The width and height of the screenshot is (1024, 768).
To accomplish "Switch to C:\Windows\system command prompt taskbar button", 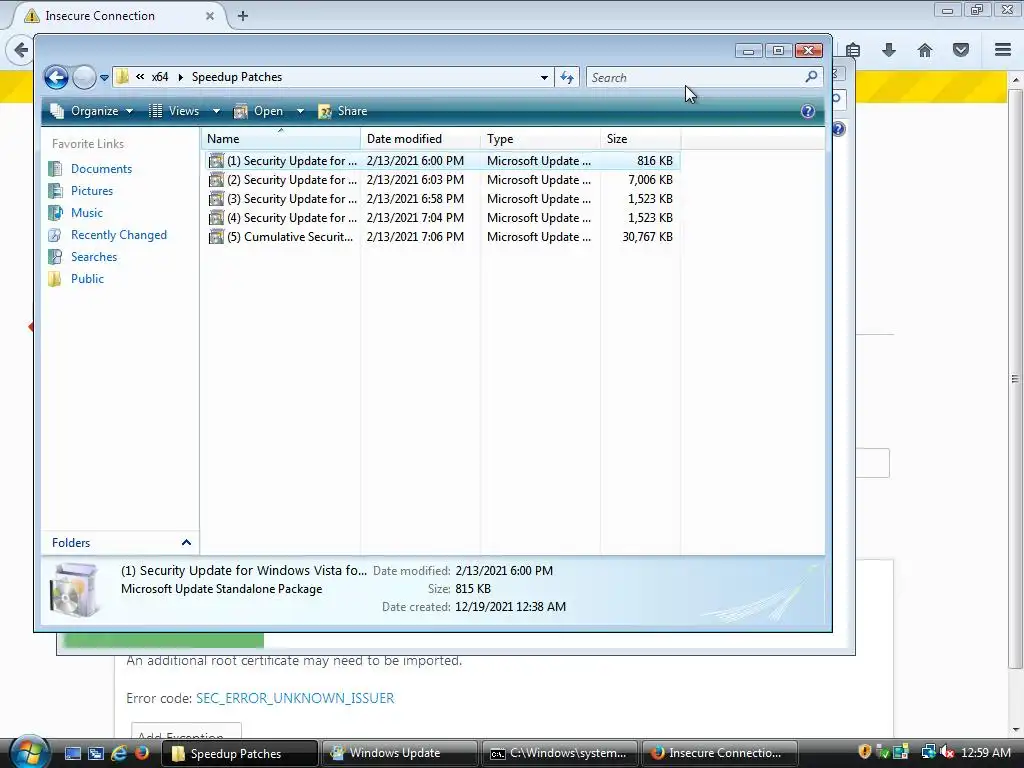I will [559, 753].
